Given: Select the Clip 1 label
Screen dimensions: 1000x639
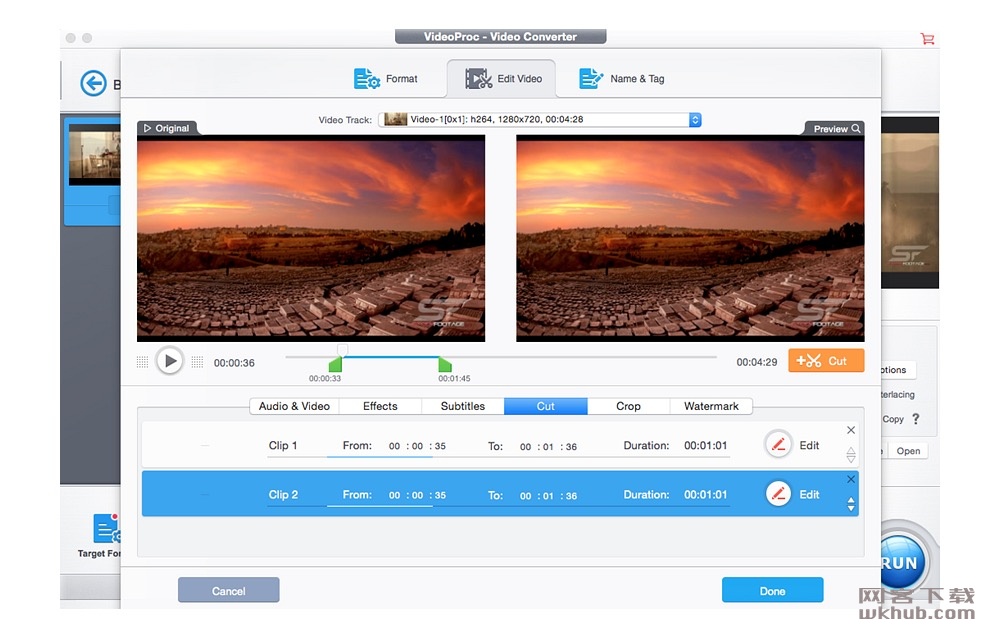Looking at the screenshot, I should [283, 445].
